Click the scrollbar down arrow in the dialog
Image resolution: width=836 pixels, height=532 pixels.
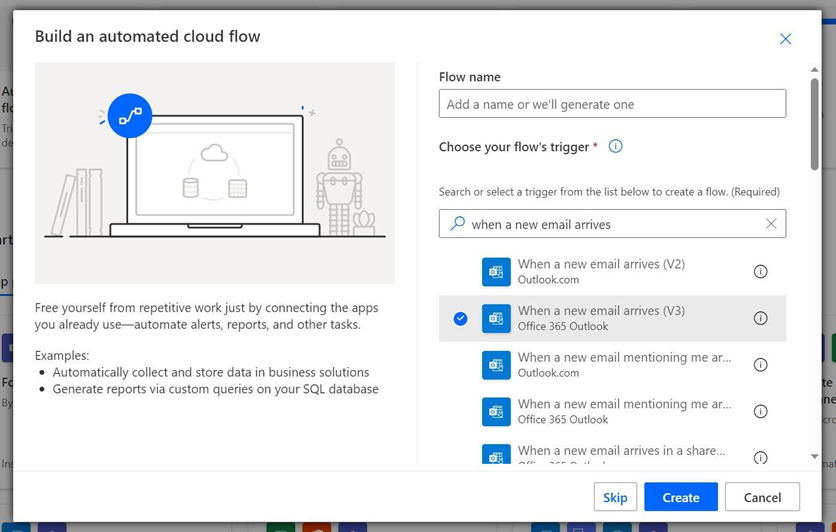(814, 456)
